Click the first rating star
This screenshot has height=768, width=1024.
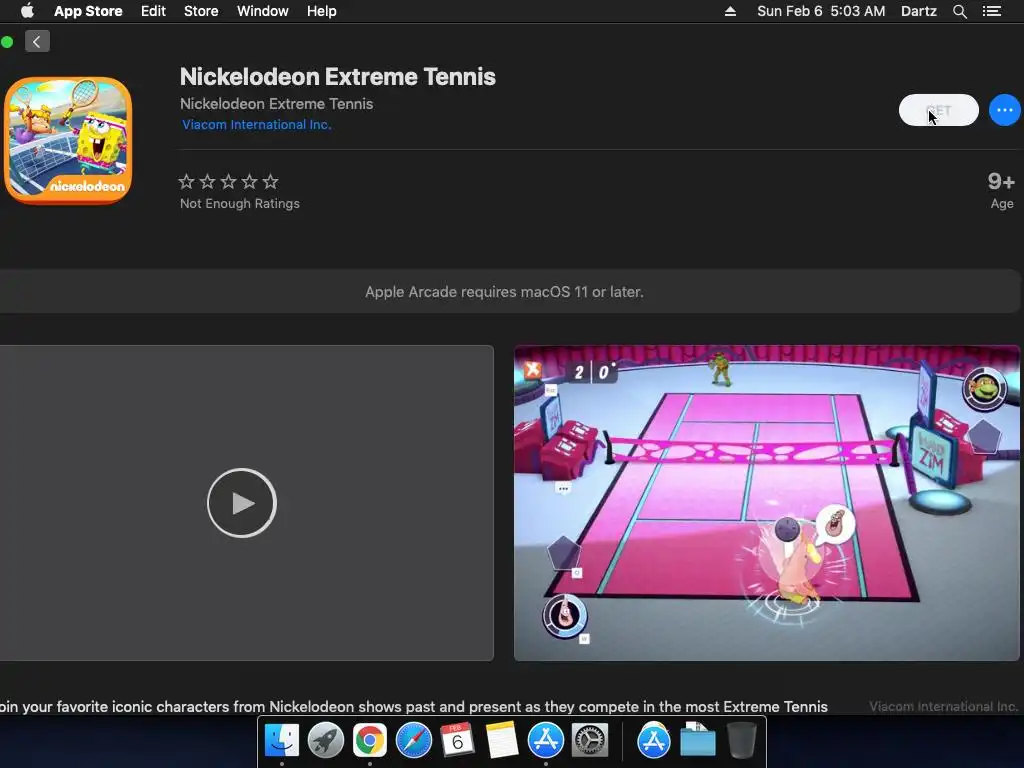[187, 181]
